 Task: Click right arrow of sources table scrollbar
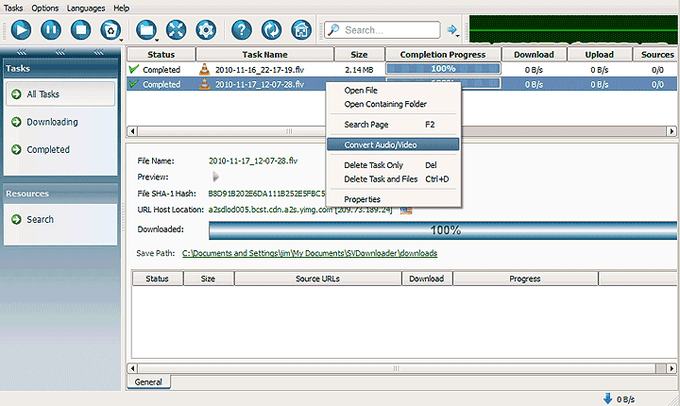click(672, 368)
